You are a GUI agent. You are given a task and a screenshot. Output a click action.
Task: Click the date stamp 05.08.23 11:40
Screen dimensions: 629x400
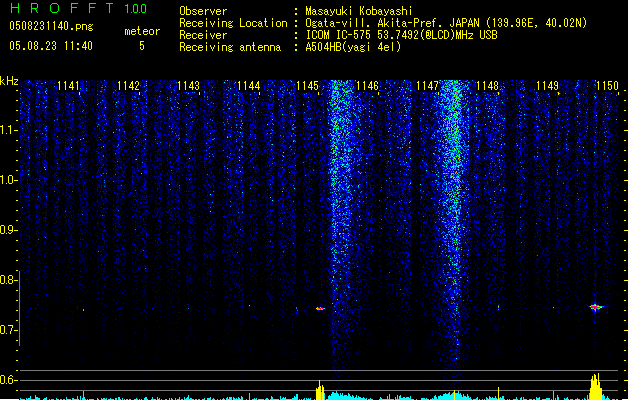click(x=51, y=46)
